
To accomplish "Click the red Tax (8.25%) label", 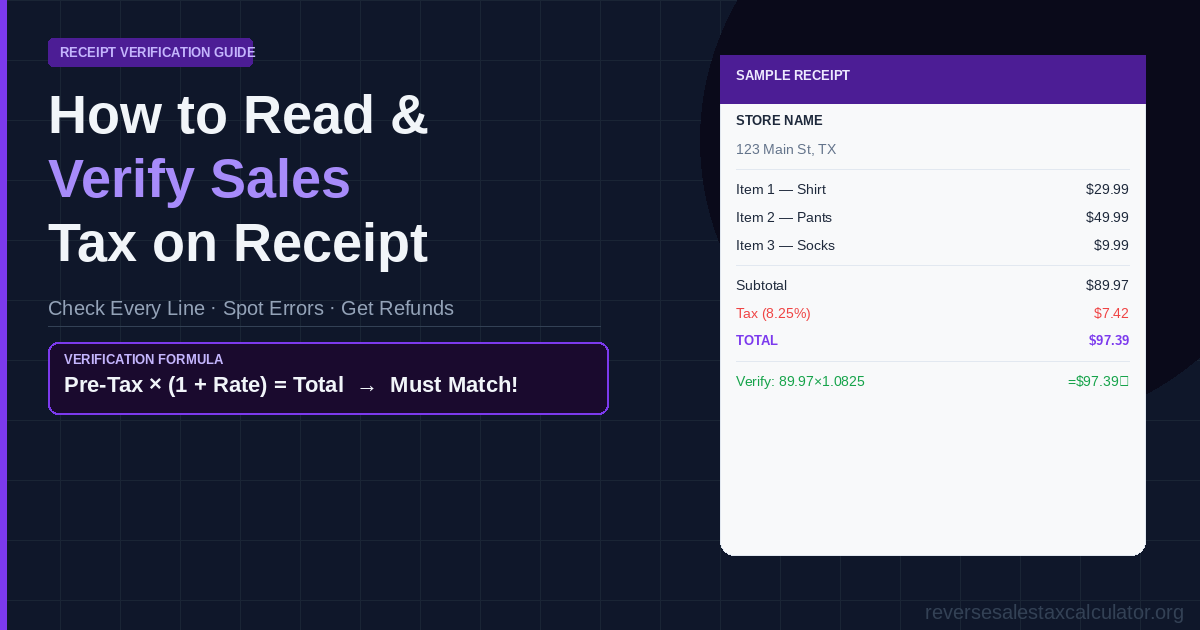I will 773,313.
